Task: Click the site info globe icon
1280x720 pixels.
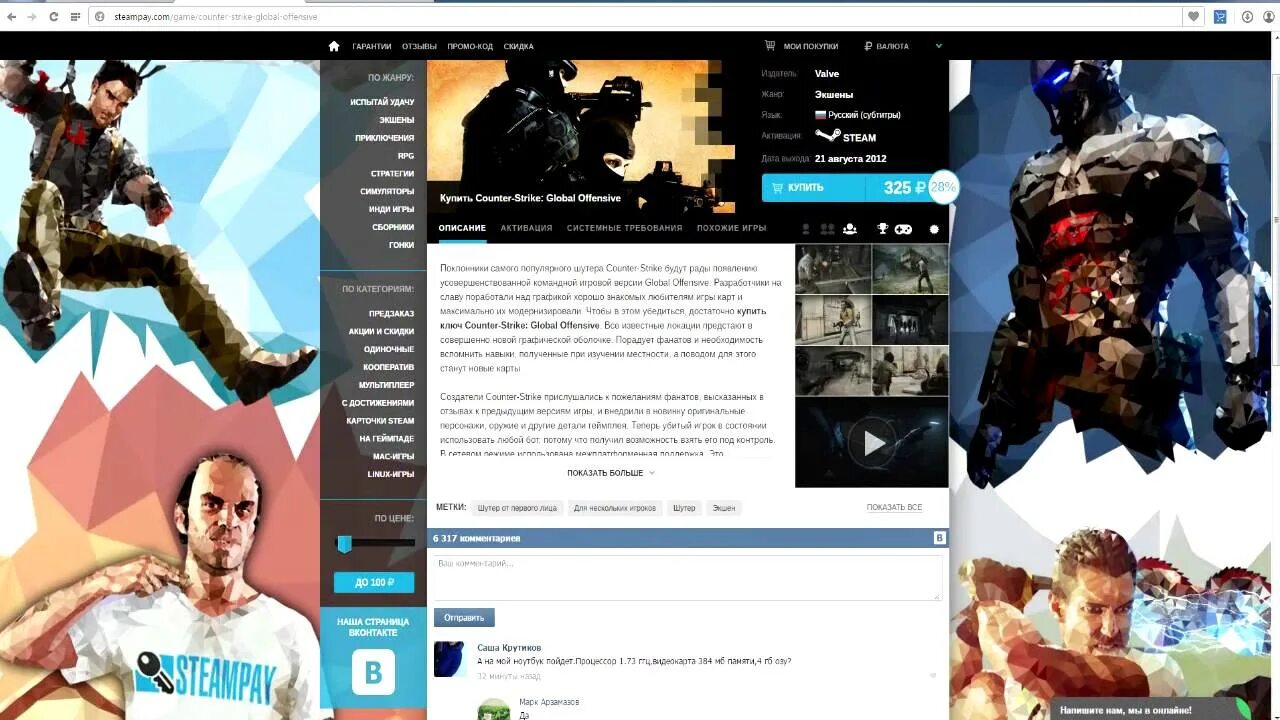Action: [98, 17]
